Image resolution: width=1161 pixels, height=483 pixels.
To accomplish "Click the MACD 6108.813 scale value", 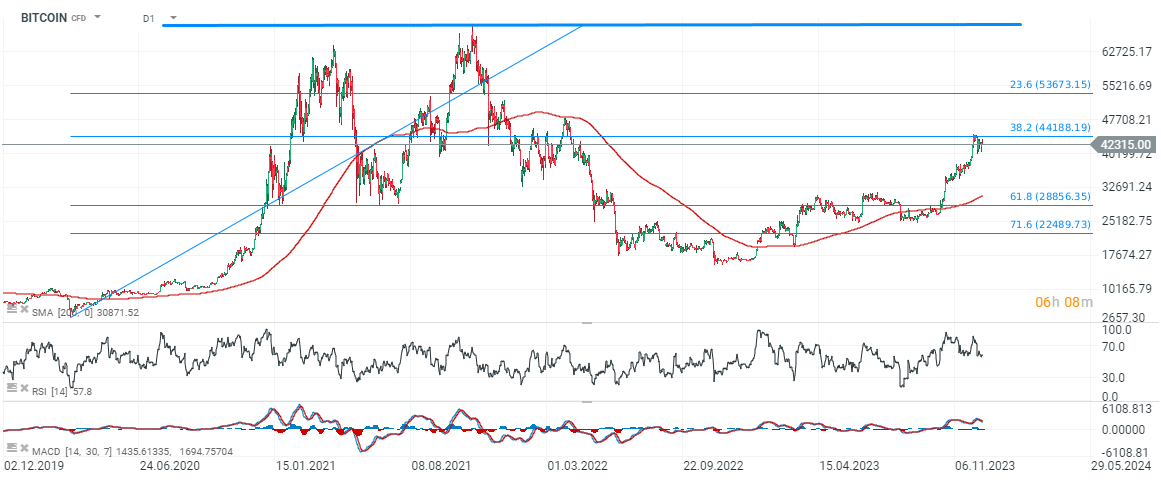I will [x=1127, y=407].
